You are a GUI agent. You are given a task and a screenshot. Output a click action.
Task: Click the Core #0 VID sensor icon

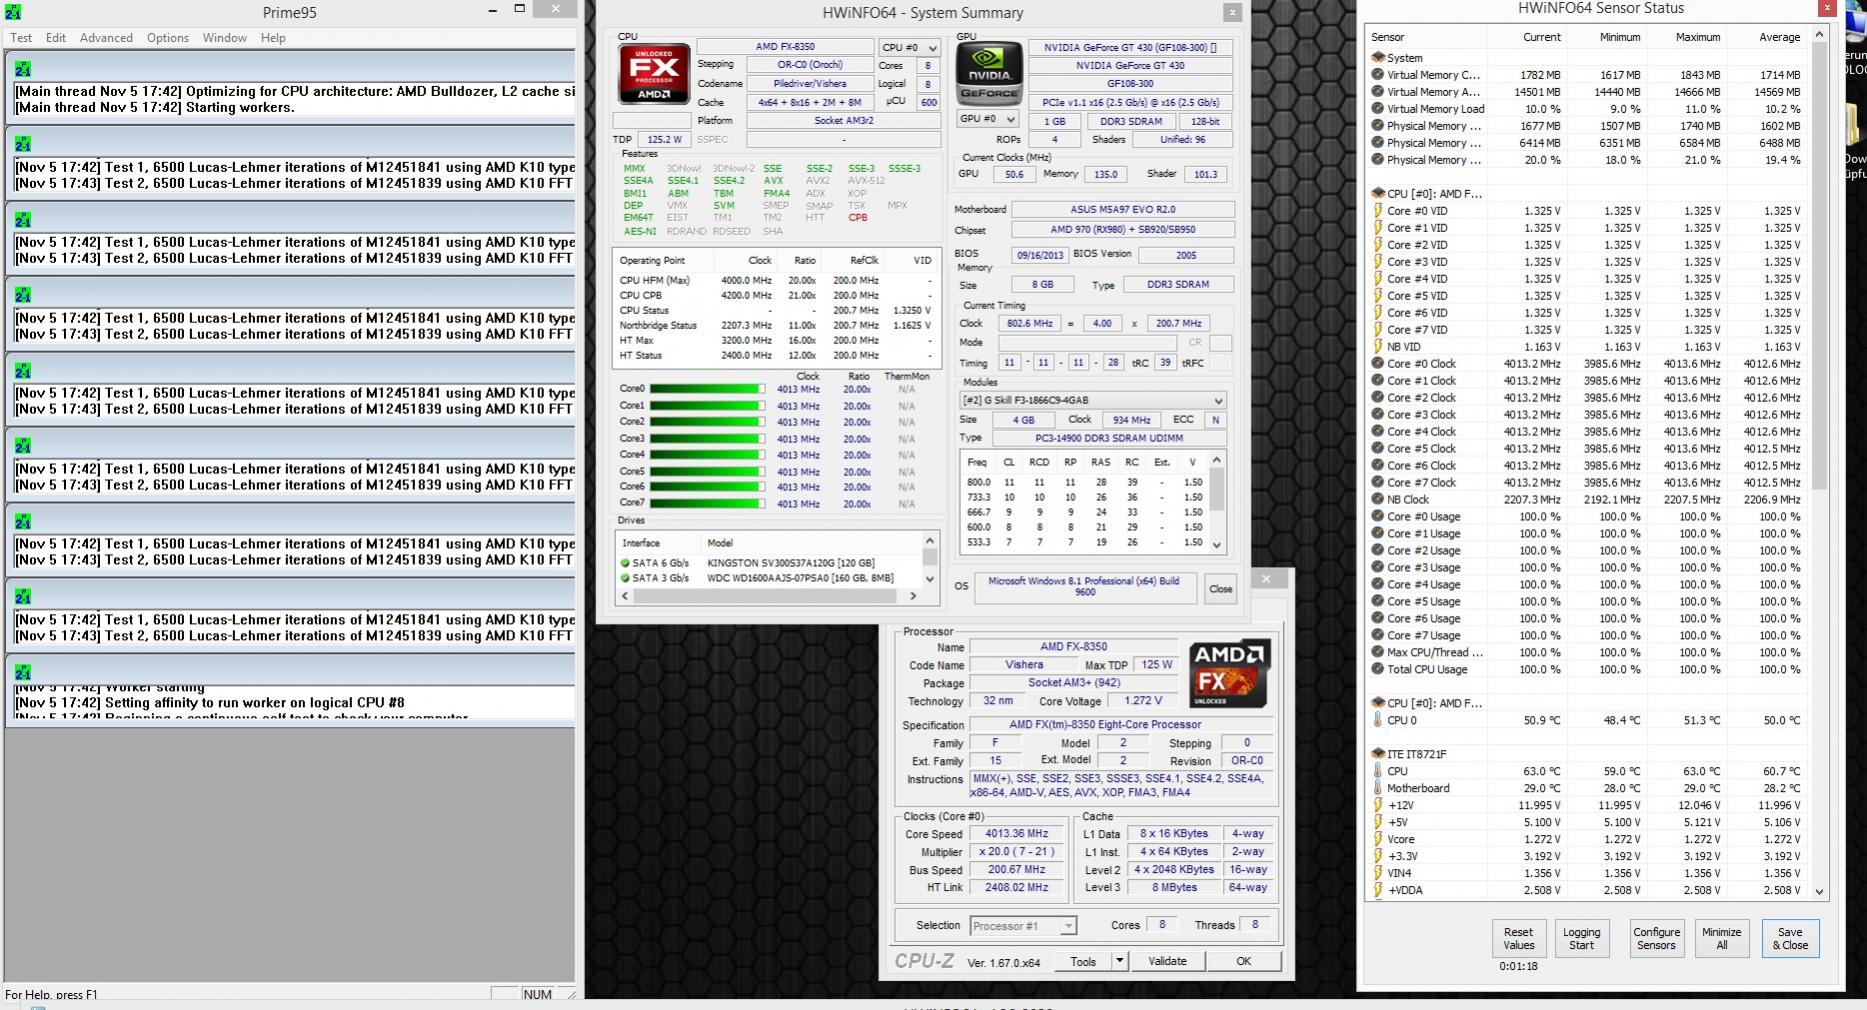tap(1377, 211)
